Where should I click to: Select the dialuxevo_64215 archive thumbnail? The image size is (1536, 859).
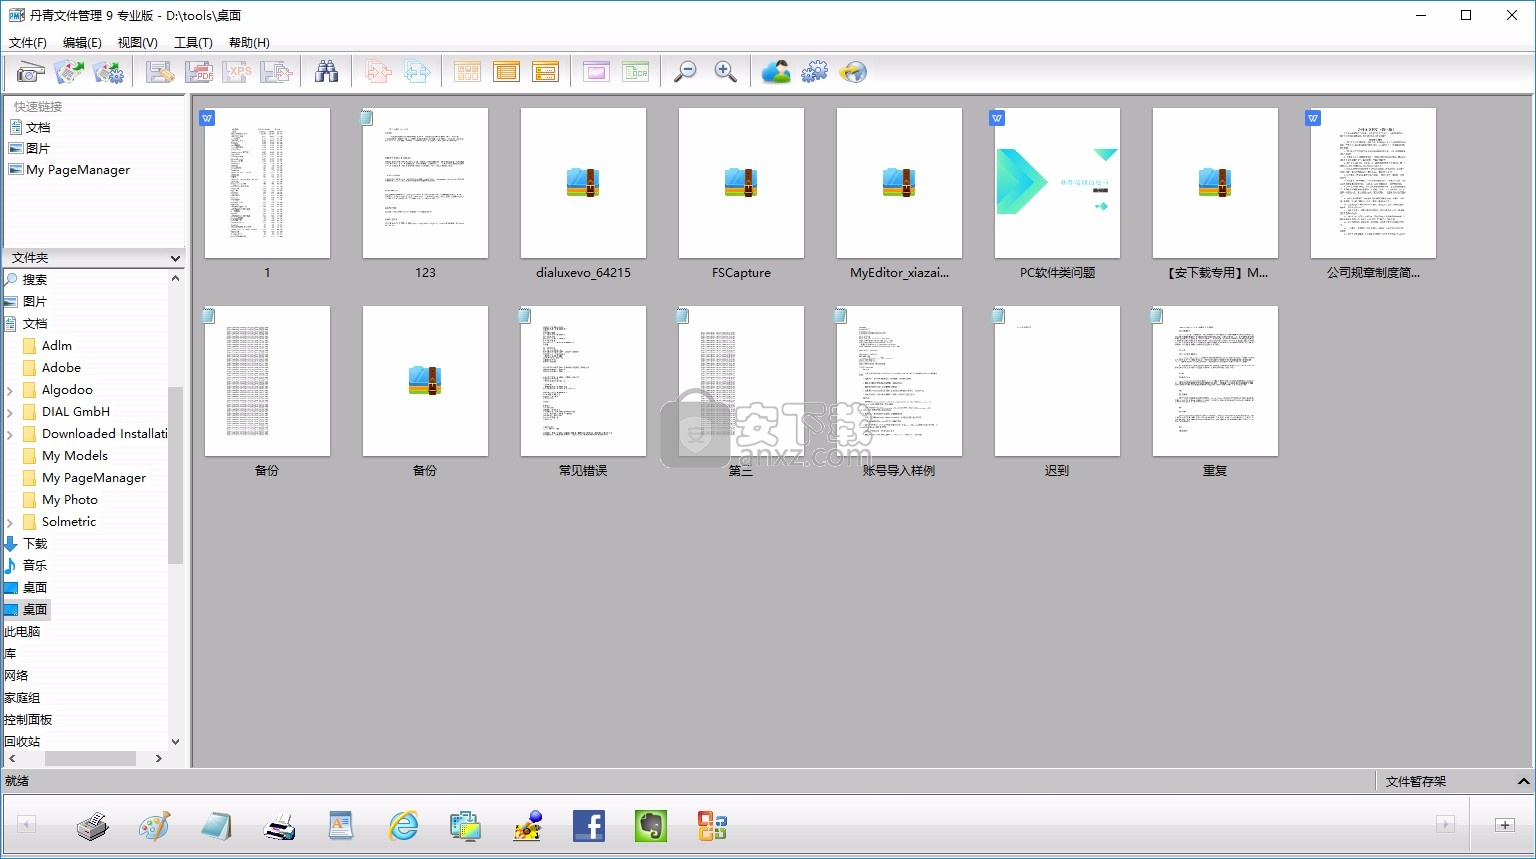coord(583,183)
